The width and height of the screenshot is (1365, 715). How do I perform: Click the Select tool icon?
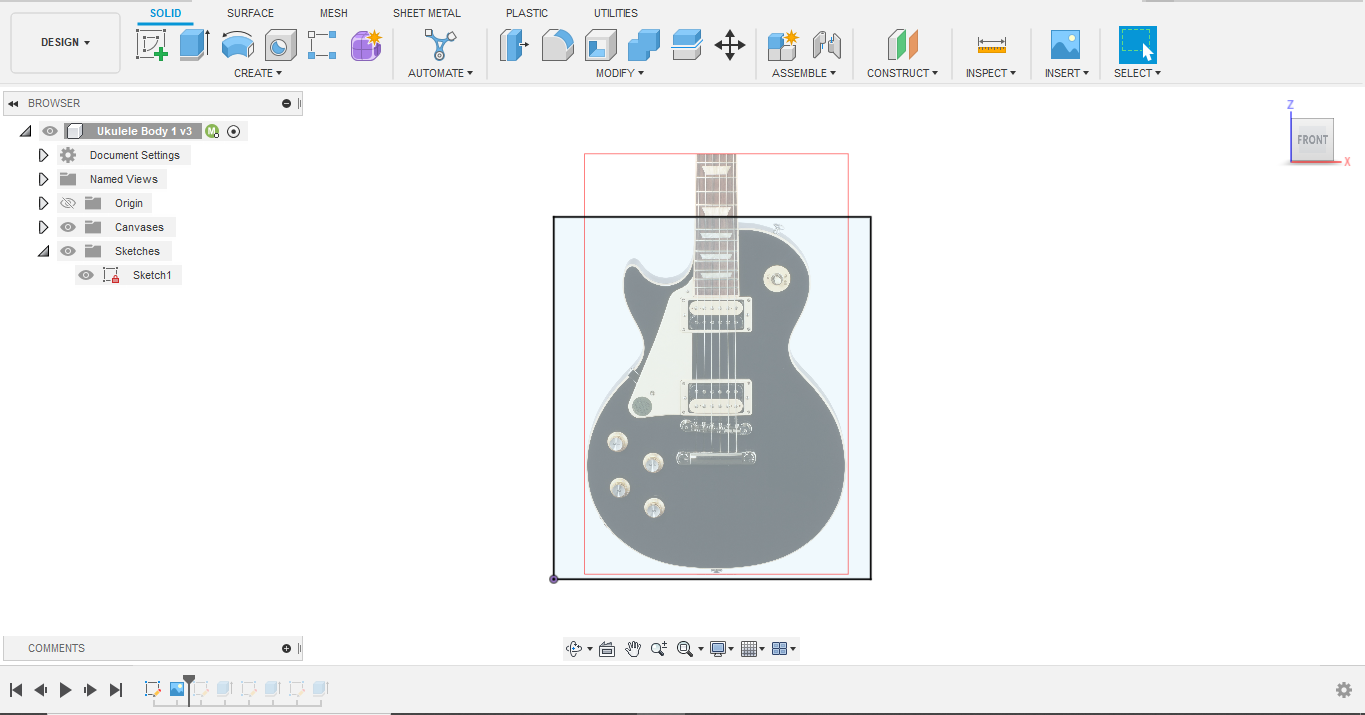point(1138,45)
